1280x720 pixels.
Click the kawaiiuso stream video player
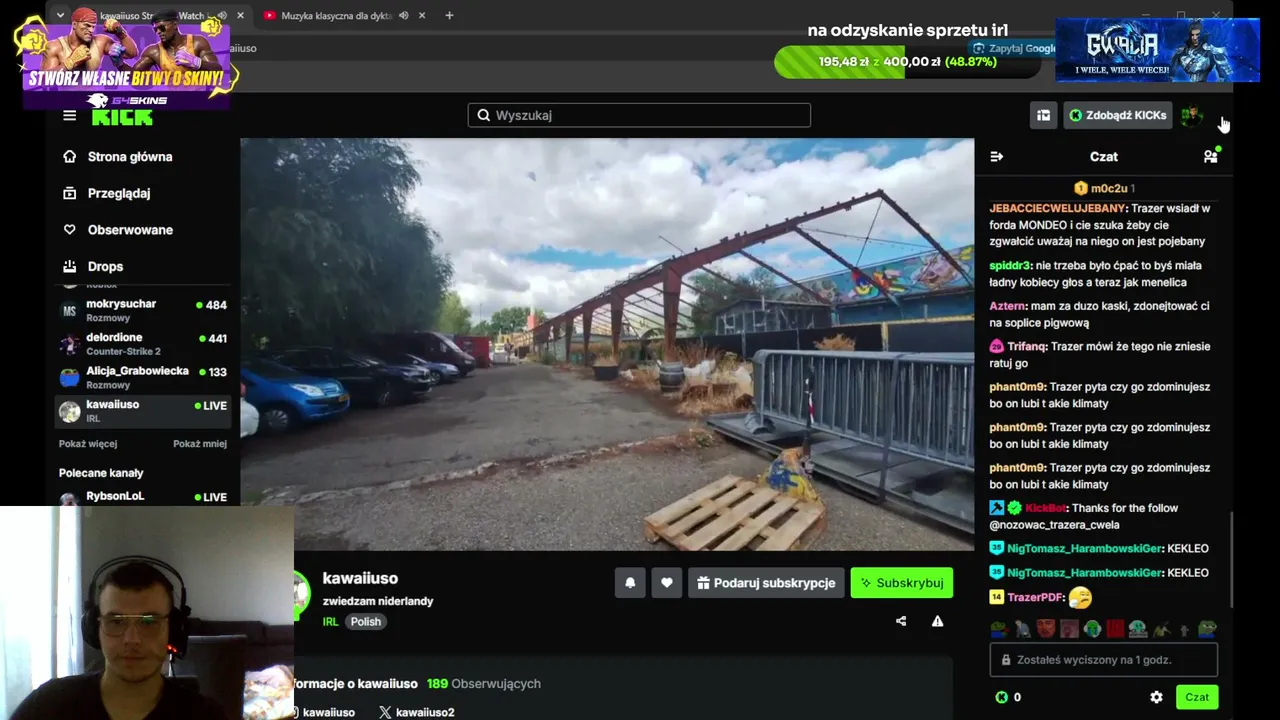point(607,344)
